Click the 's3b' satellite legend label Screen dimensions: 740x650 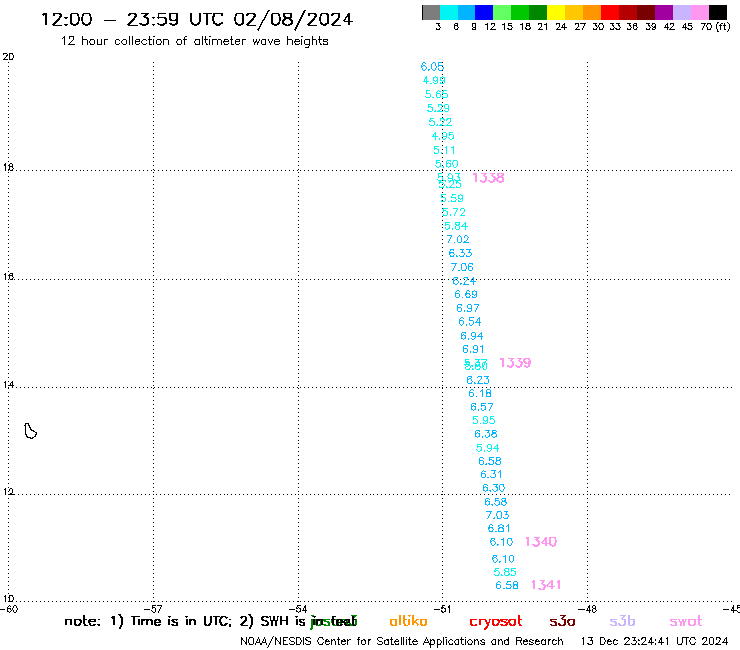(622, 621)
